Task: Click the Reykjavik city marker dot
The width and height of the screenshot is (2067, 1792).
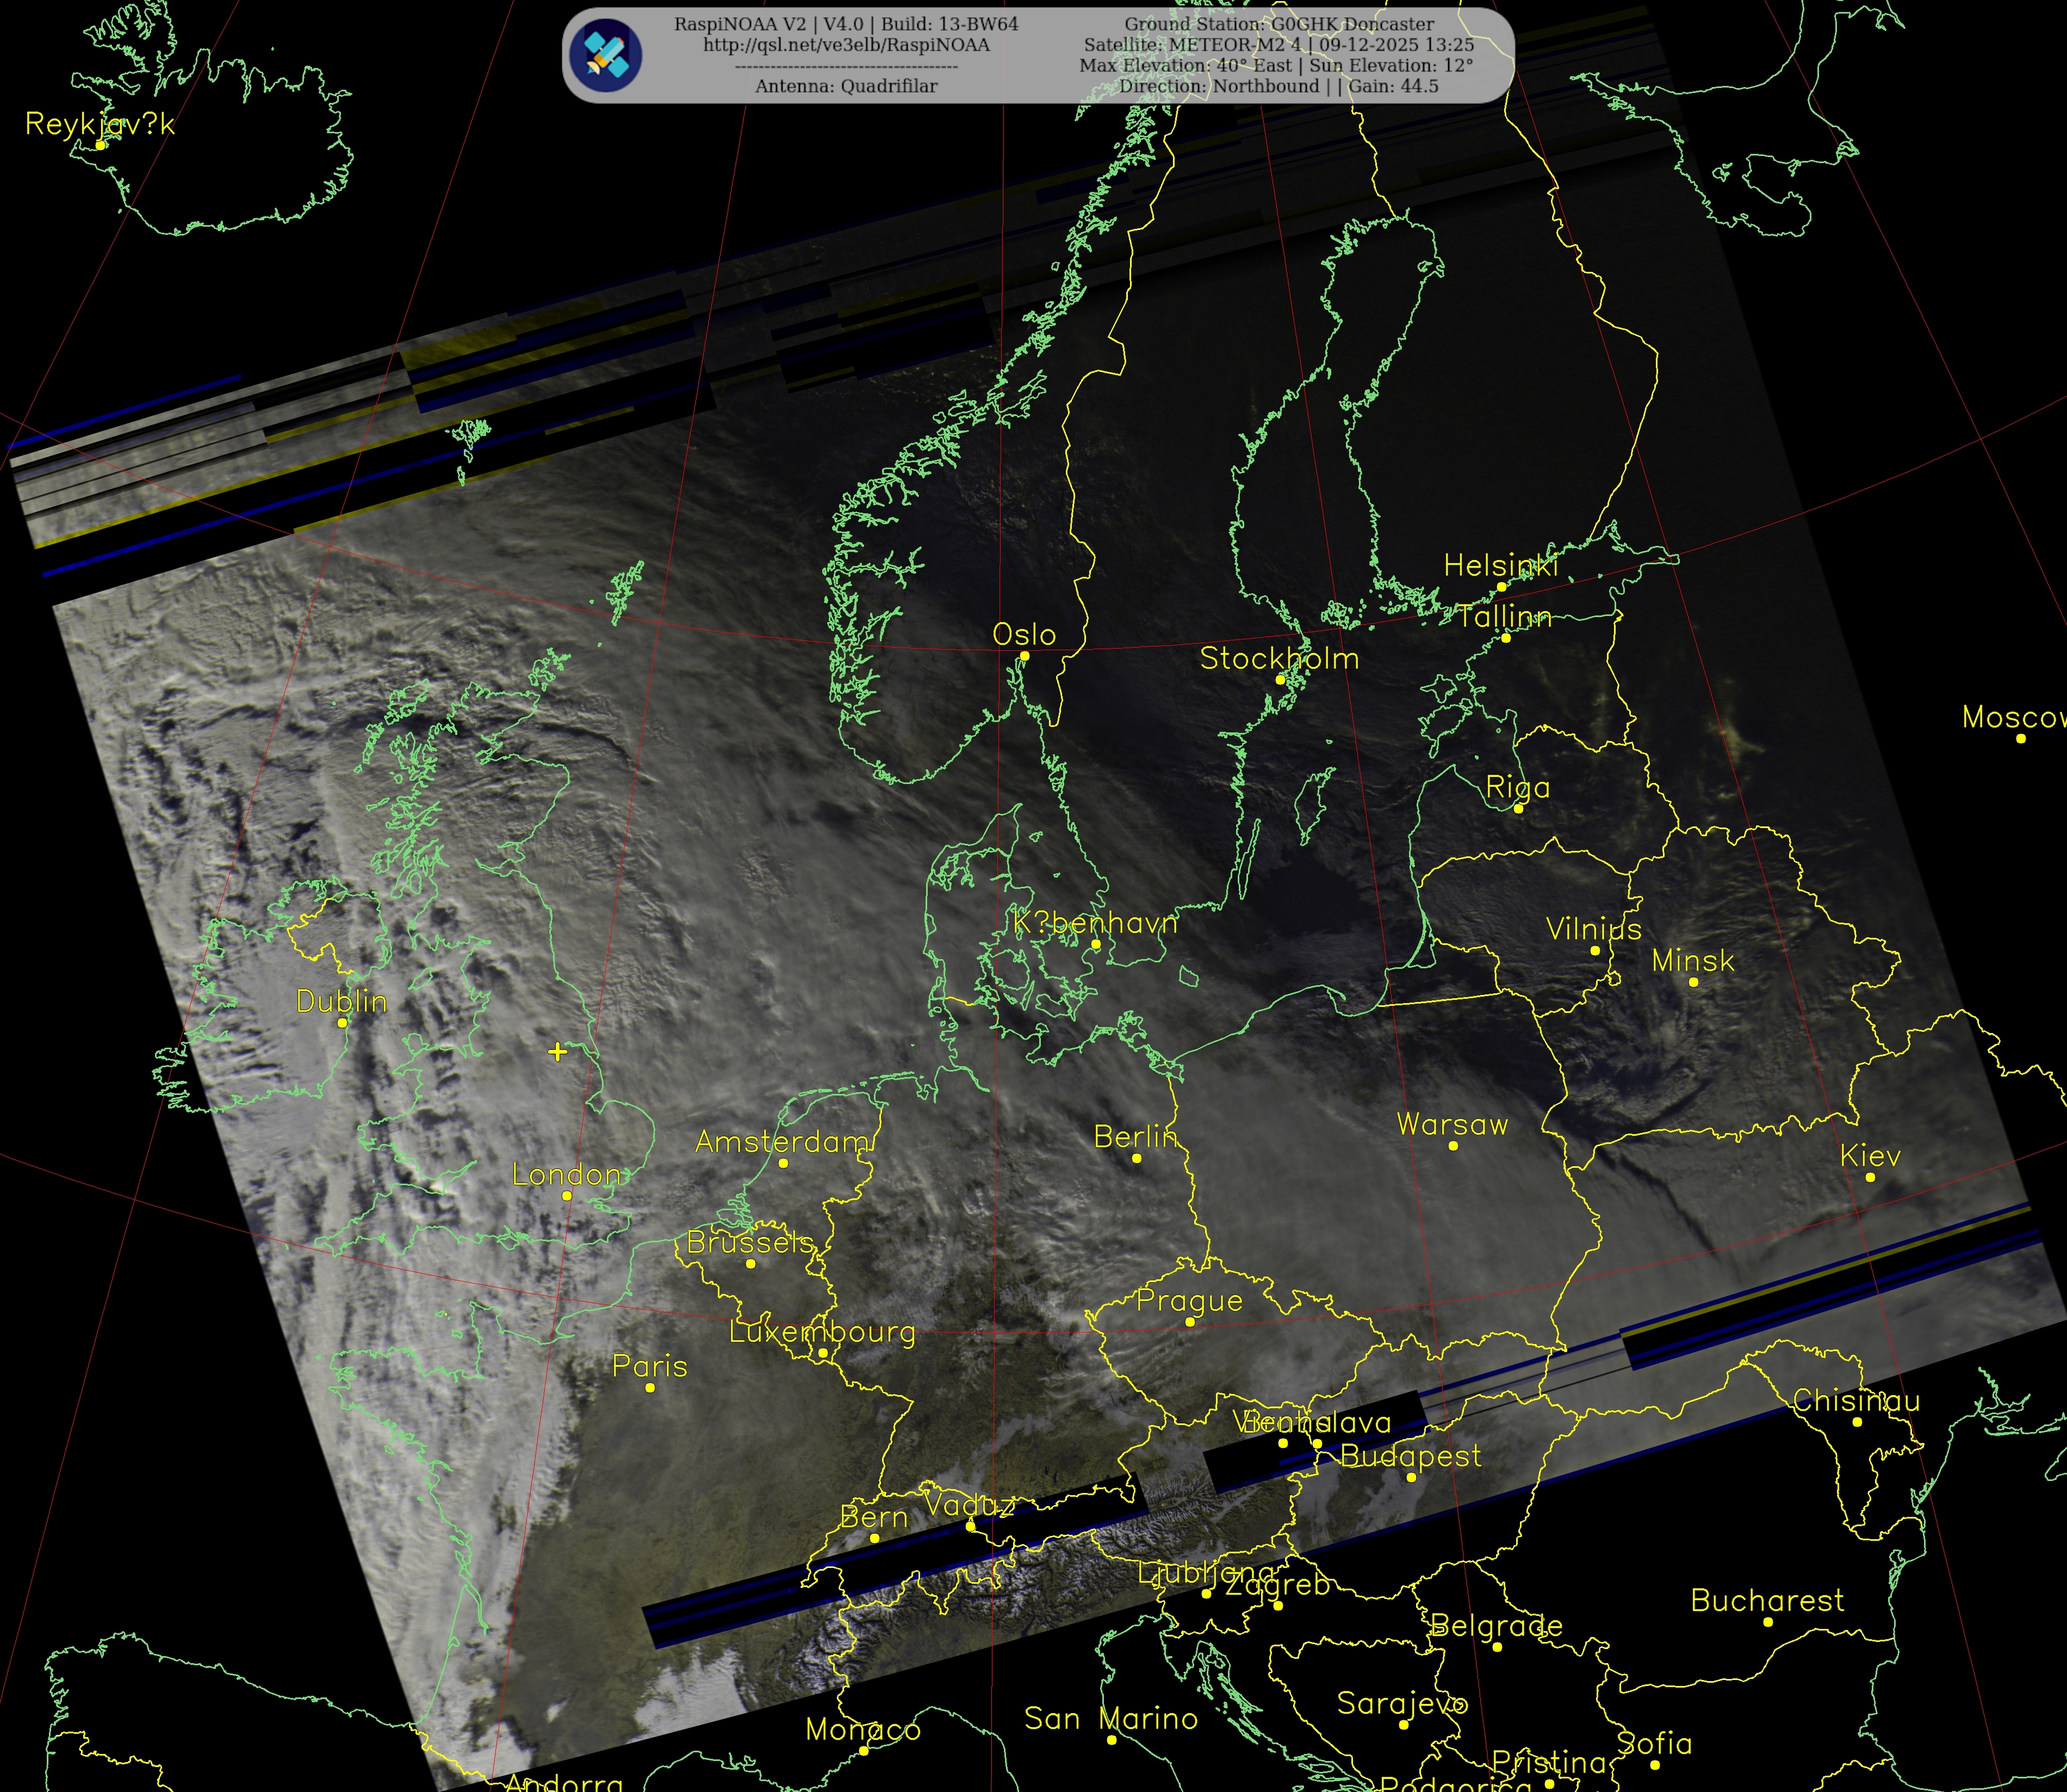Action: 100,145
